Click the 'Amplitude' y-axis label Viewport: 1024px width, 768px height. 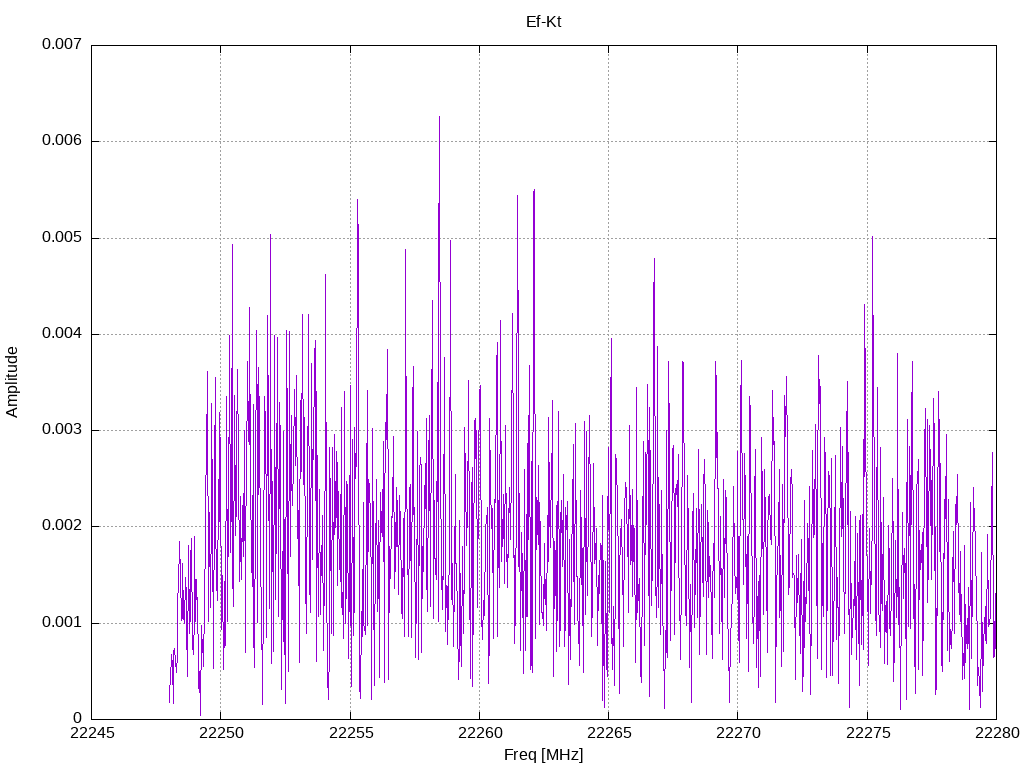tap(12, 382)
